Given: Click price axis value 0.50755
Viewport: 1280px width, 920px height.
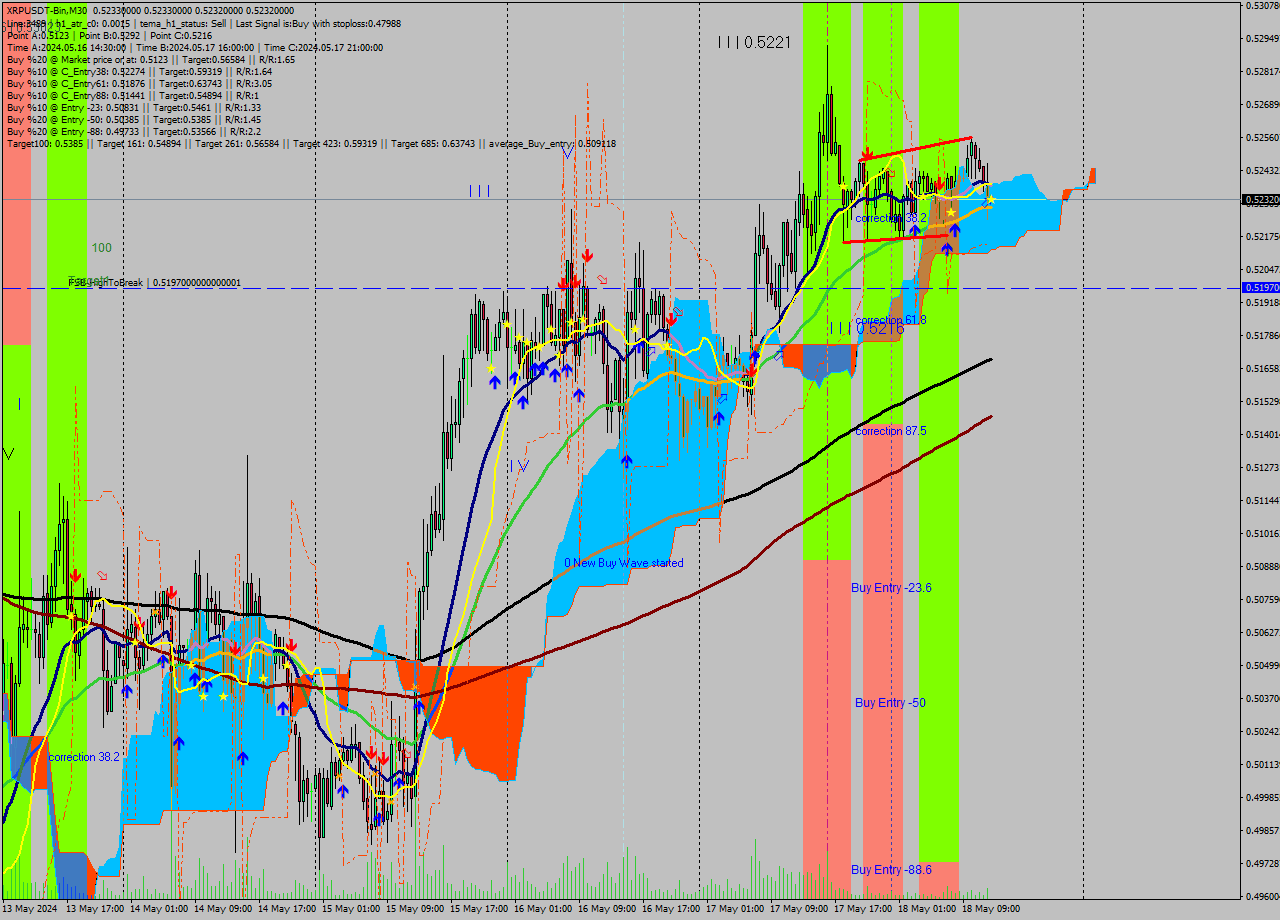Looking at the screenshot, I should [x=1264, y=600].
